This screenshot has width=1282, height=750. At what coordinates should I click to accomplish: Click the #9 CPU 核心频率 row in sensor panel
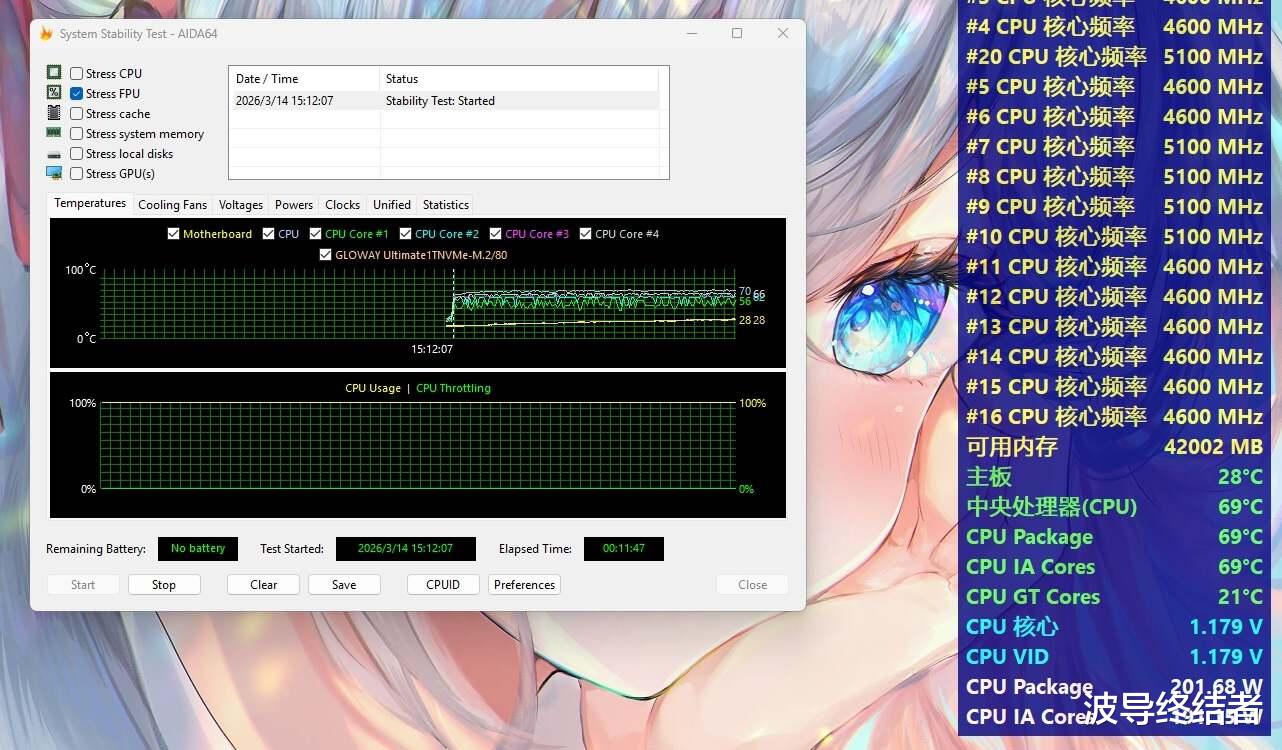click(1115, 207)
